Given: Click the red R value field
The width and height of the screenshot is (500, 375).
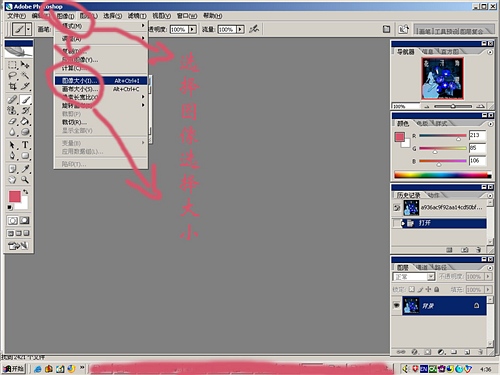Looking at the screenshot, I should click(477, 135).
